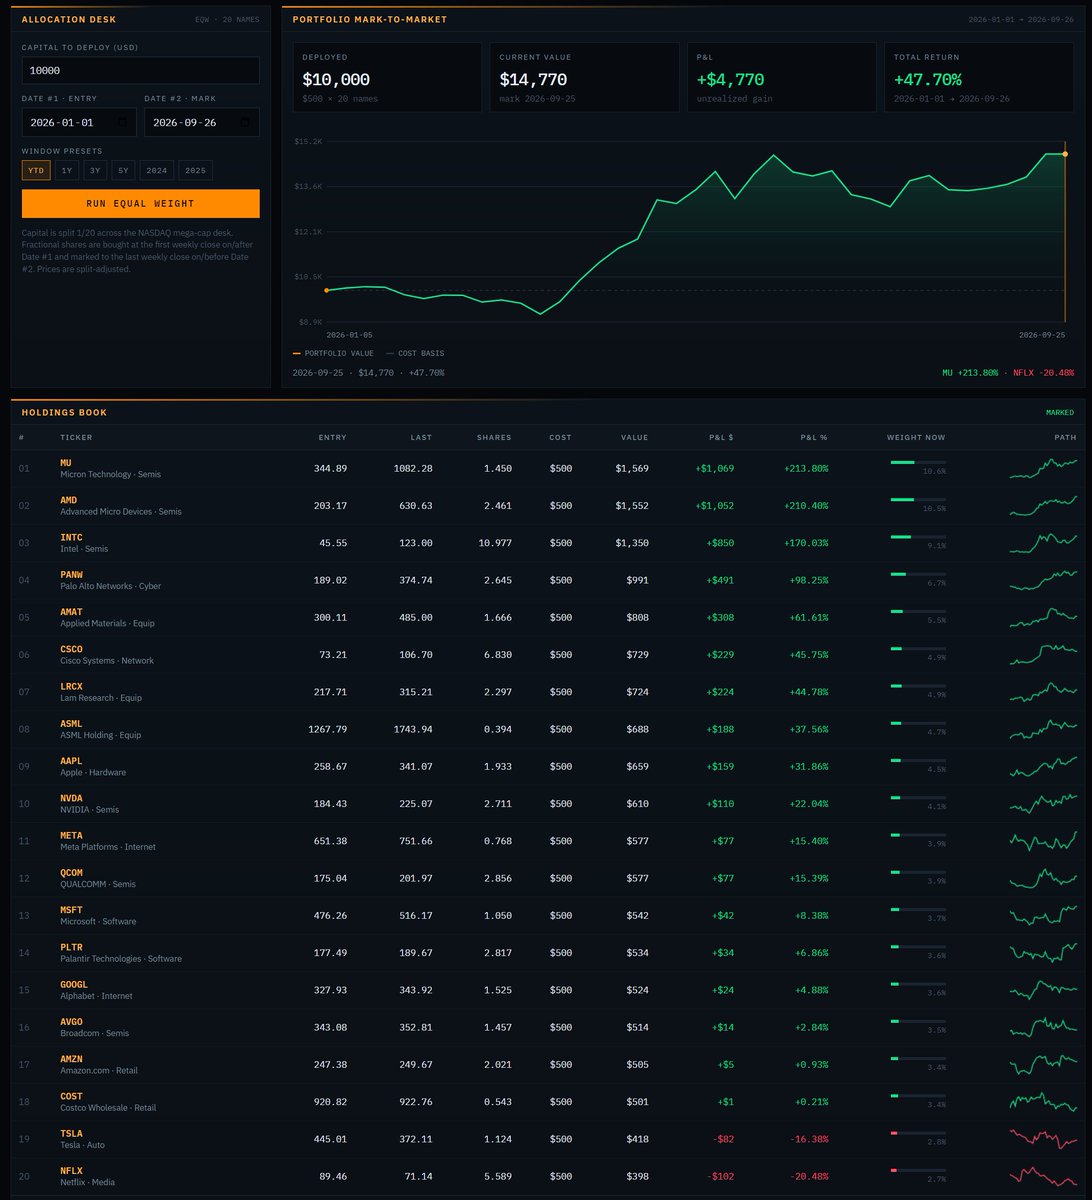
Task: Edit the capital to deploy field
Action: point(141,70)
